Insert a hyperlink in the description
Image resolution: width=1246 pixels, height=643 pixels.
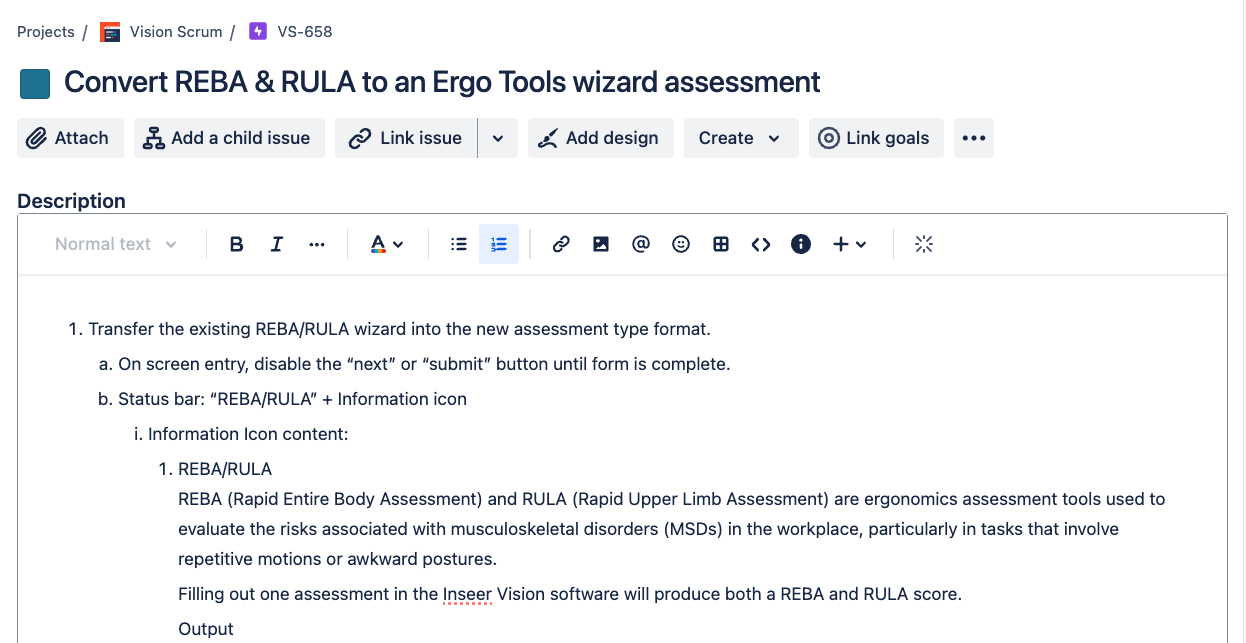(561, 244)
